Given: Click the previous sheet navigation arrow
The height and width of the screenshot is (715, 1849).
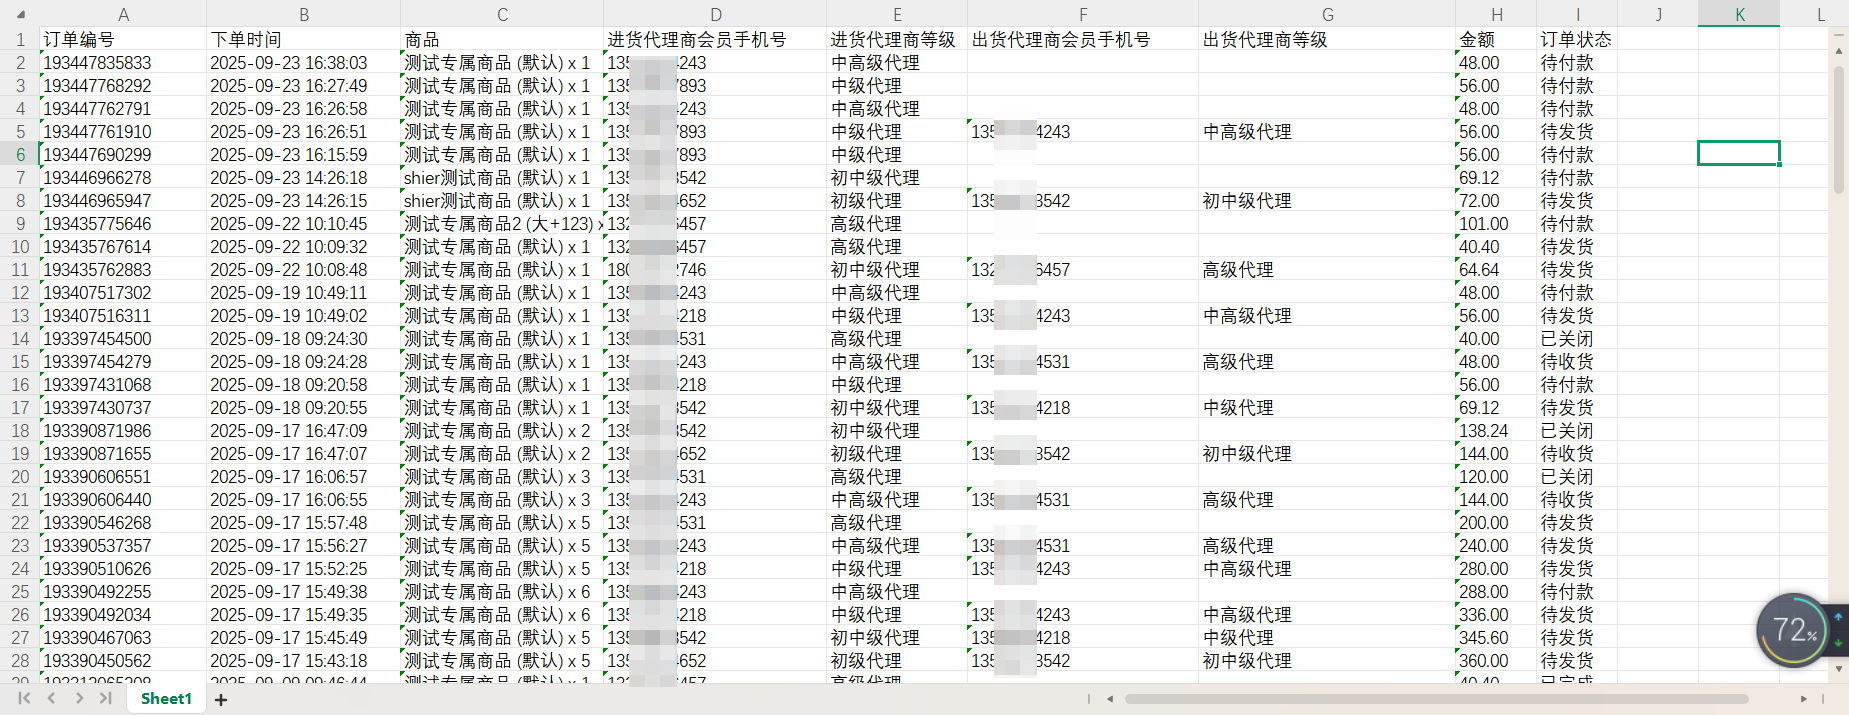Looking at the screenshot, I should [51, 698].
